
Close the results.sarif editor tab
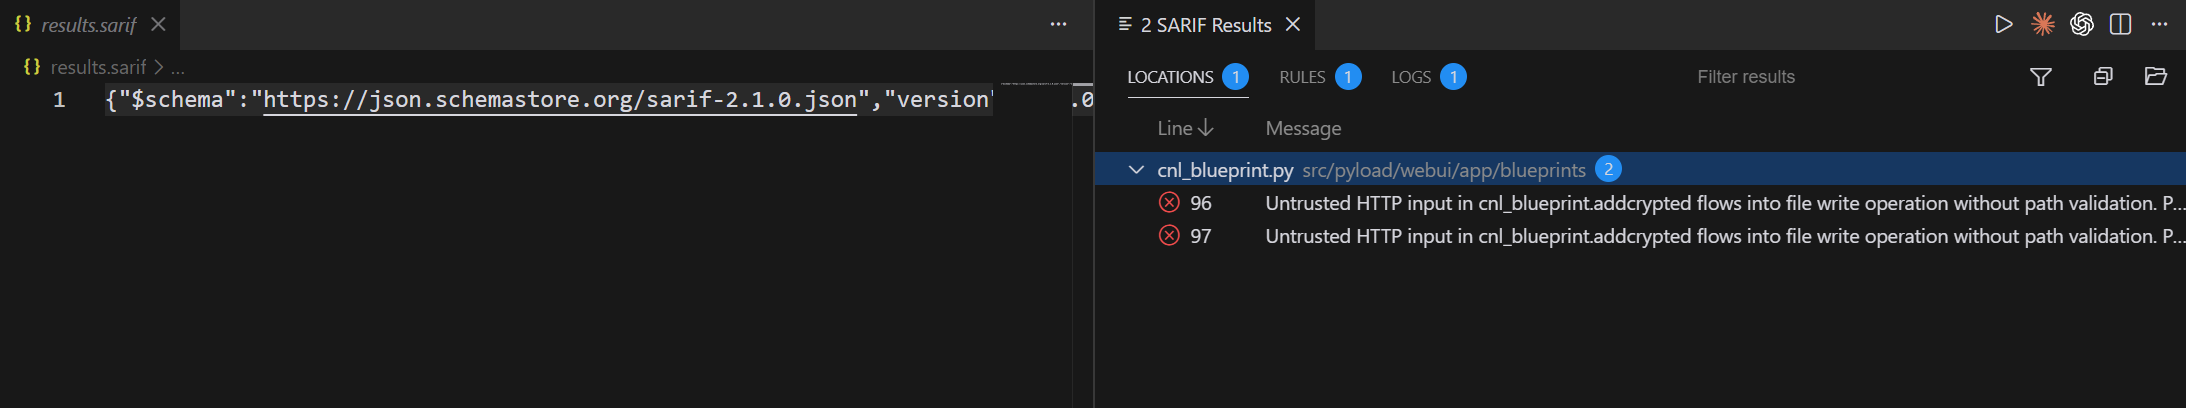pyautogui.click(x=158, y=24)
